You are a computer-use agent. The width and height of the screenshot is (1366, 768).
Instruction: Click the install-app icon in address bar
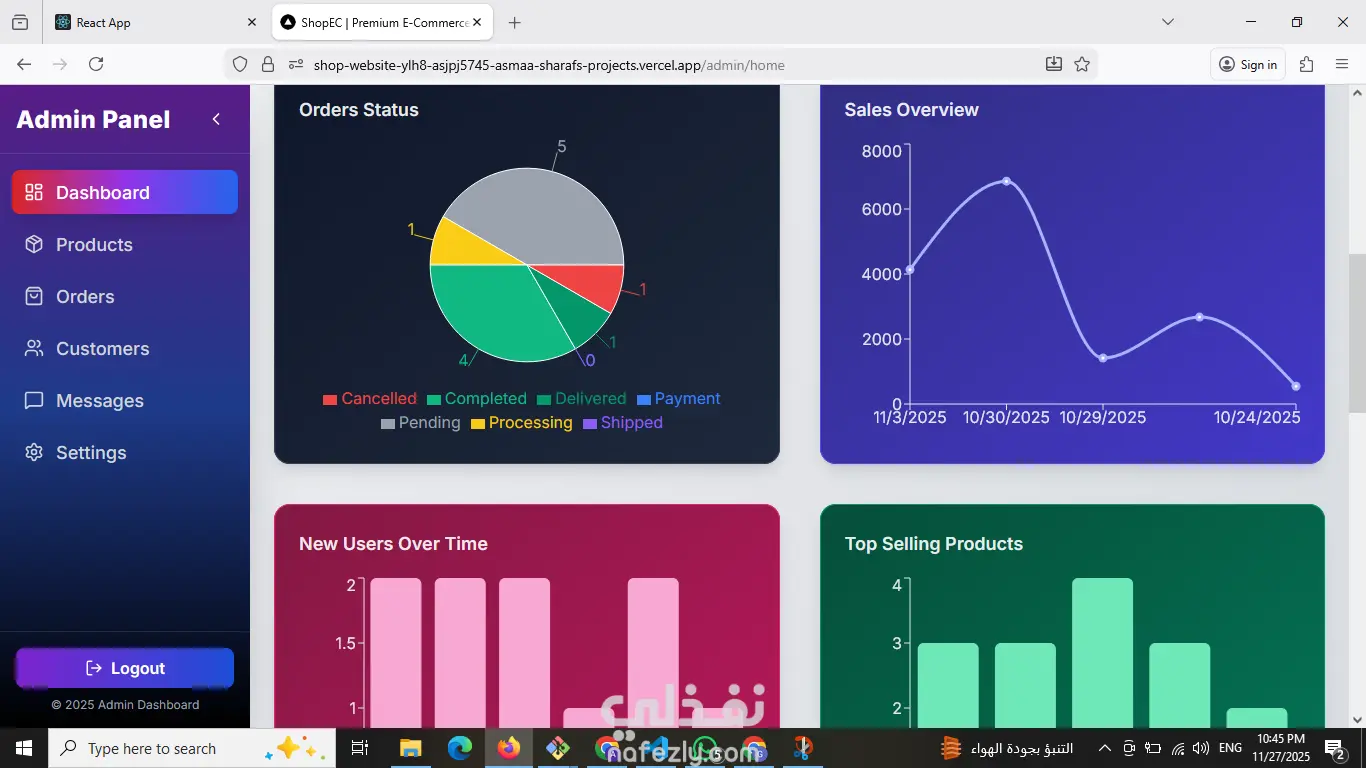click(1054, 64)
